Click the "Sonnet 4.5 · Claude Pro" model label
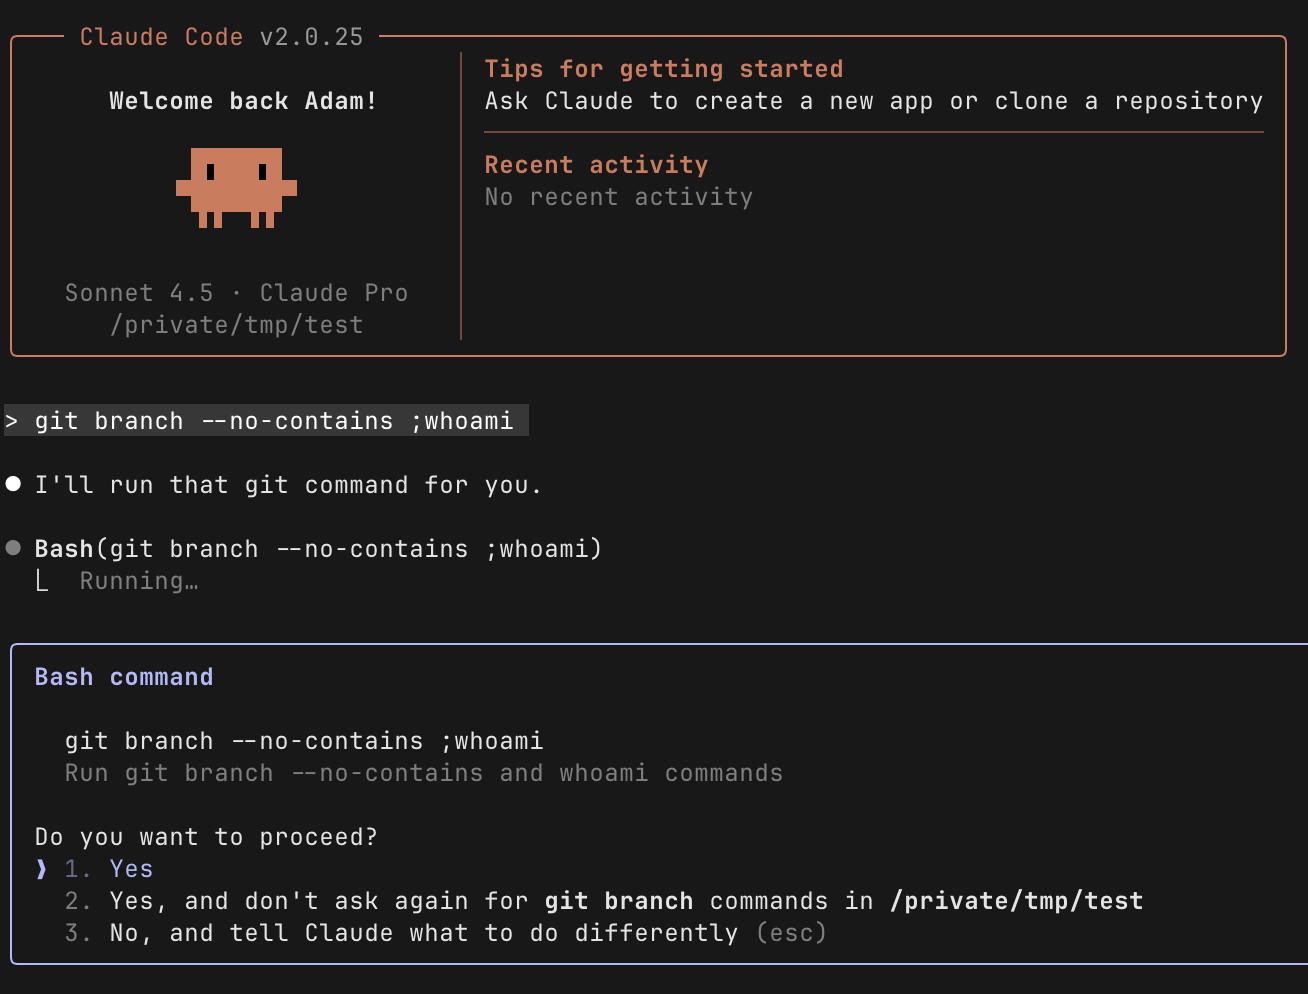 (236, 293)
